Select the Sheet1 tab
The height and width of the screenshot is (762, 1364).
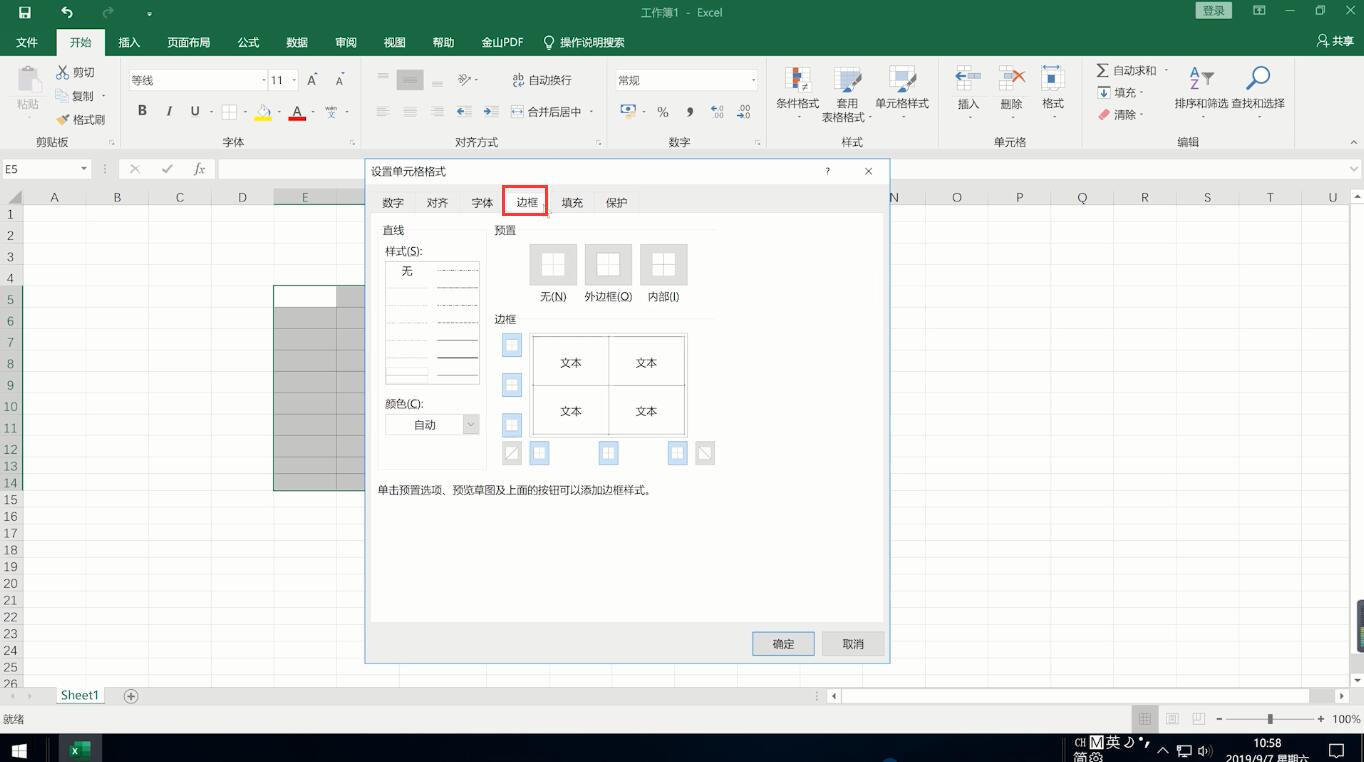pos(80,695)
